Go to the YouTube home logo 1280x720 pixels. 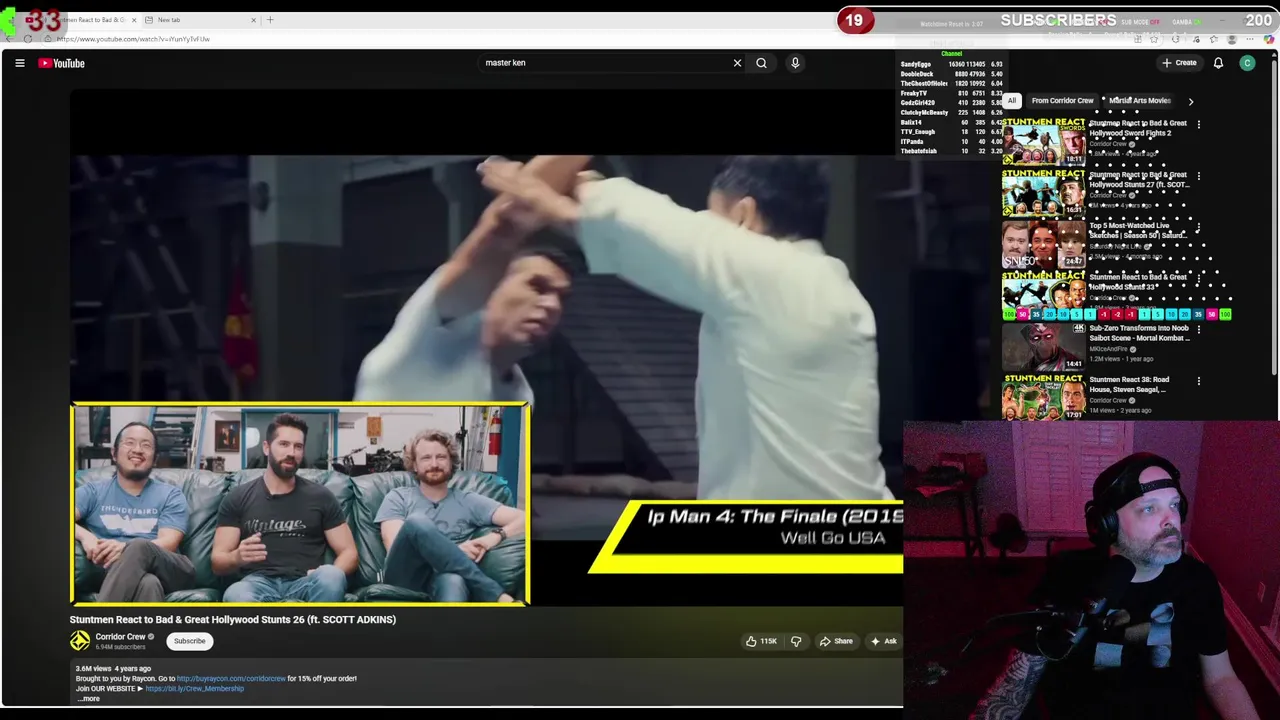coord(62,63)
